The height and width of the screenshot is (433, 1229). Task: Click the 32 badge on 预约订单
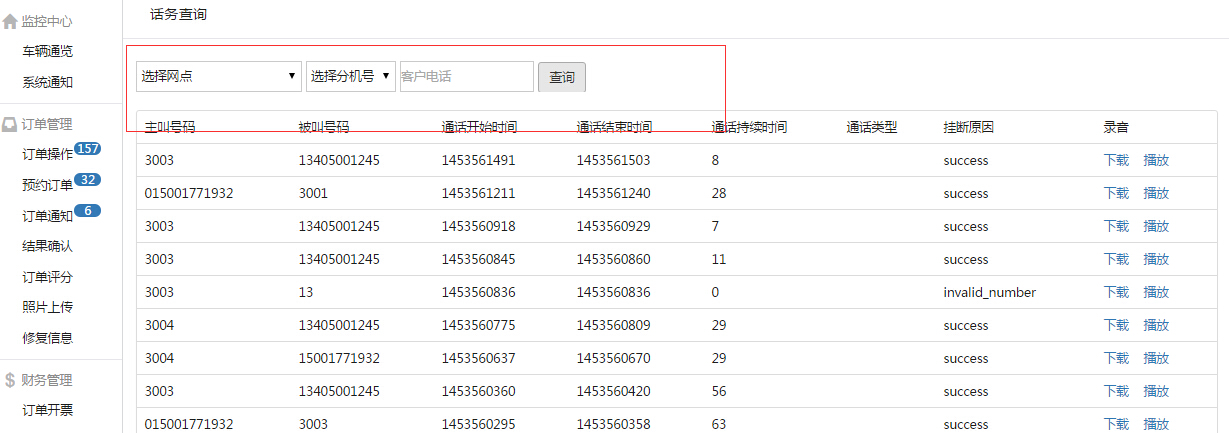pyautogui.click(x=88, y=180)
